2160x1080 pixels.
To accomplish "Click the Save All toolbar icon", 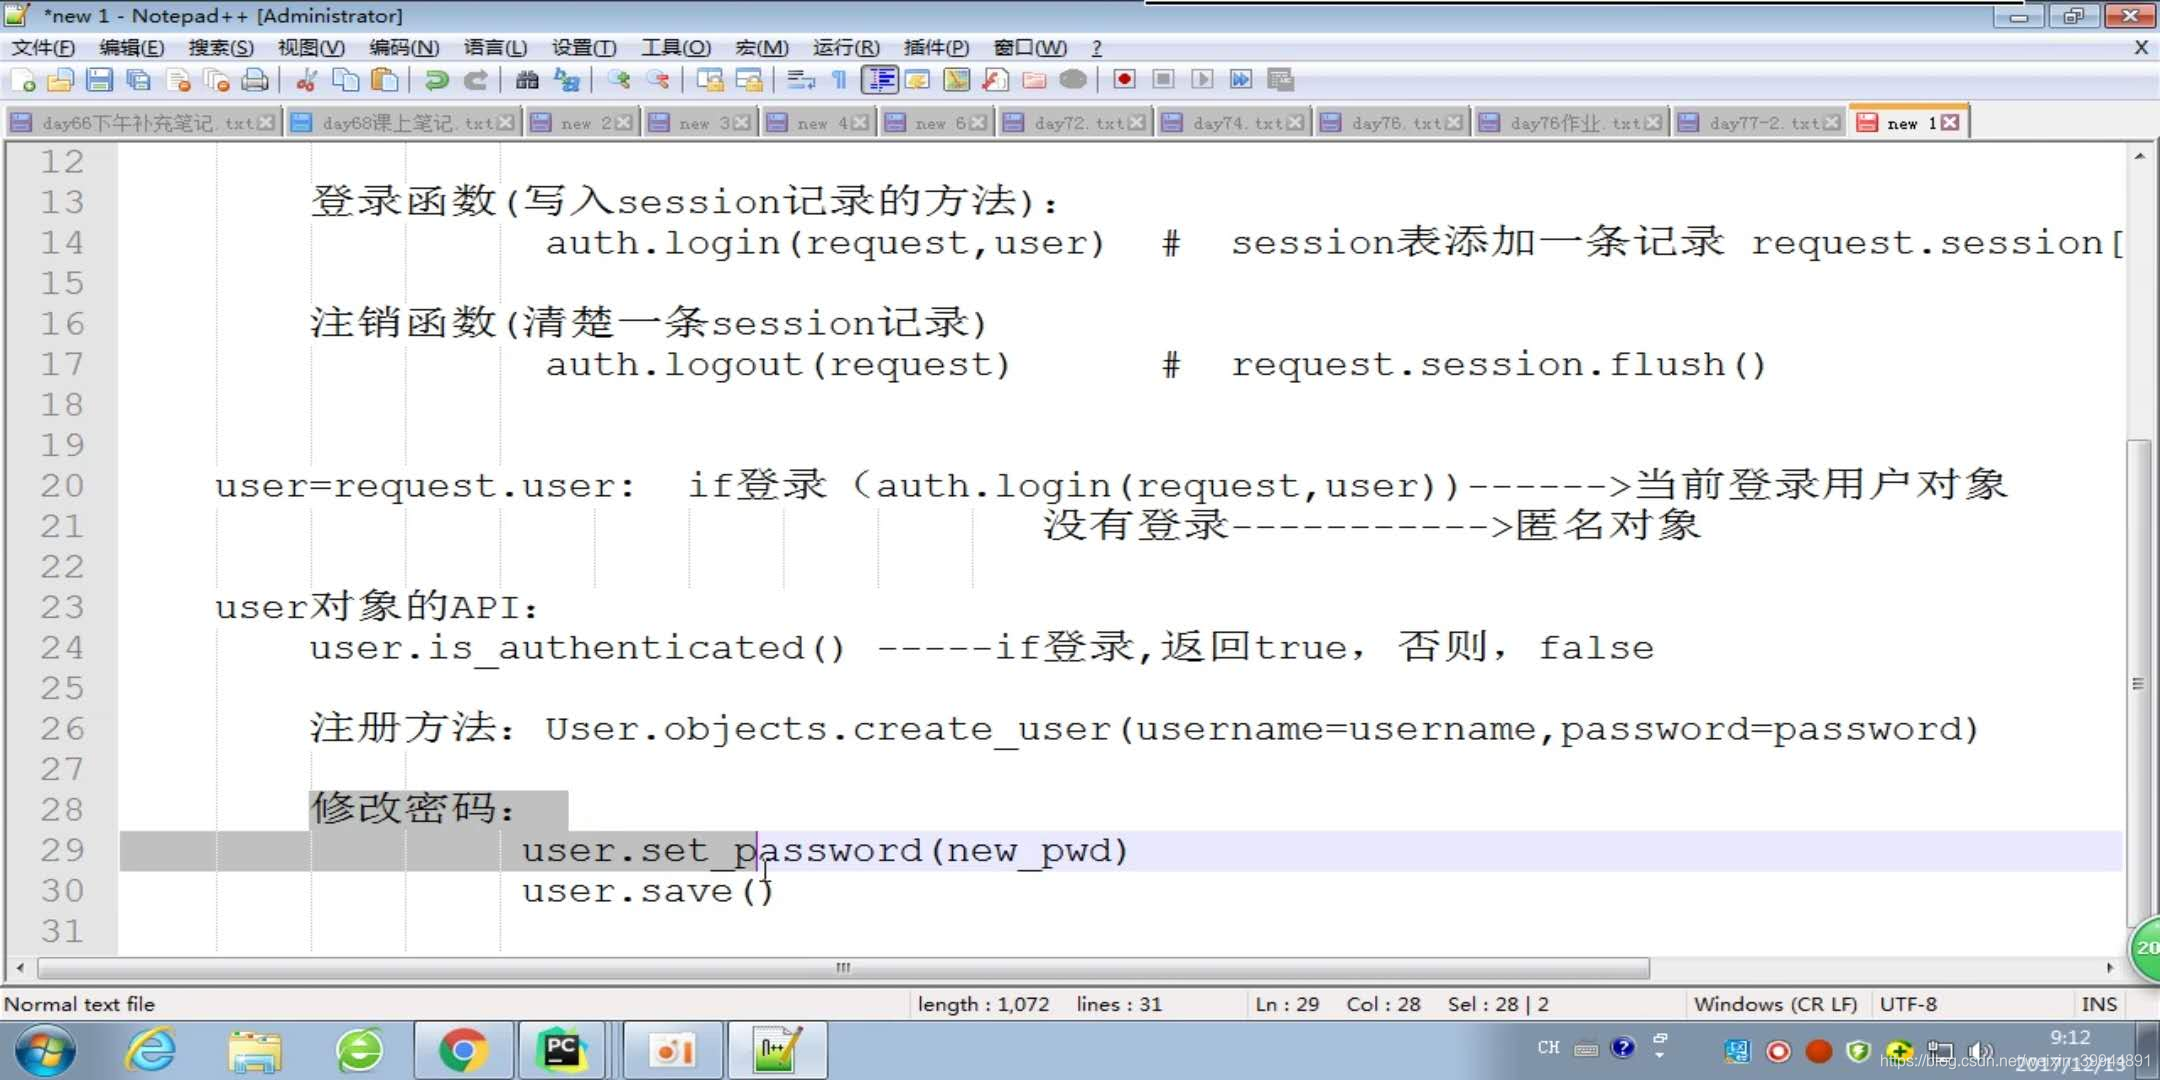I will click(138, 80).
